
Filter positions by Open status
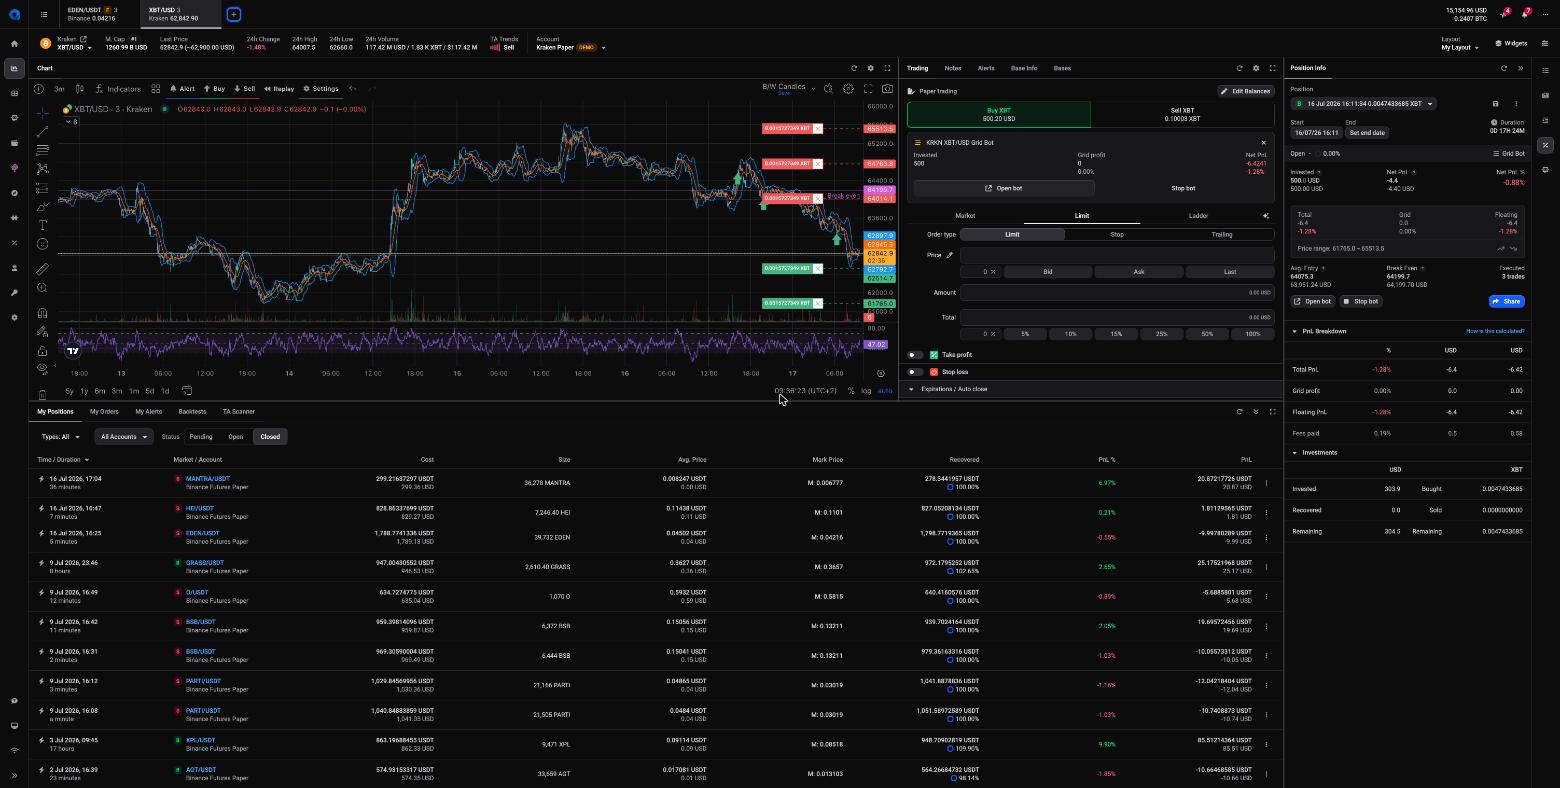click(236, 437)
